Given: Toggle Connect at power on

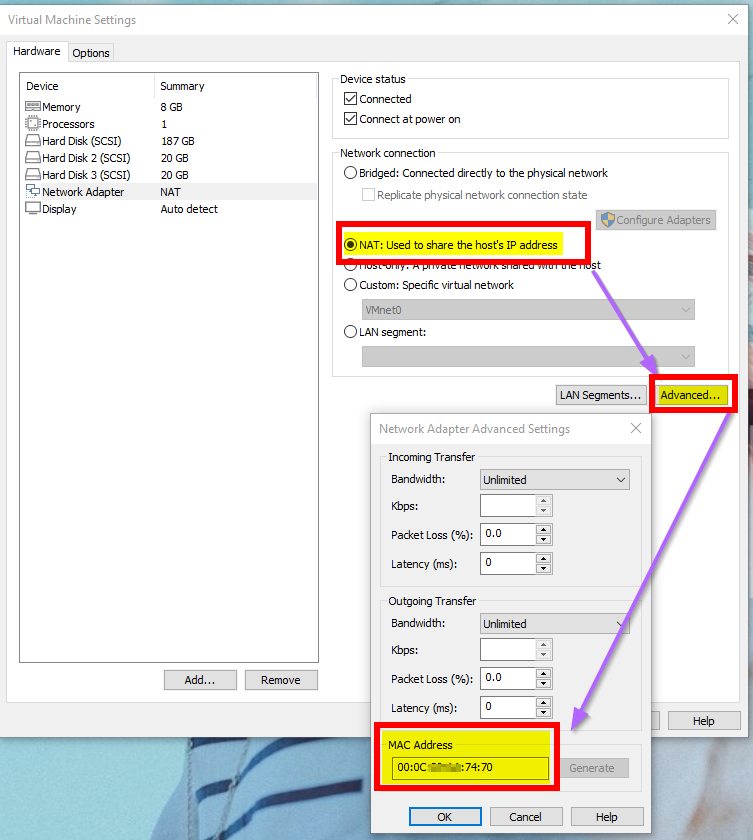Looking at the screenshot, I should (x=350, y=118).
